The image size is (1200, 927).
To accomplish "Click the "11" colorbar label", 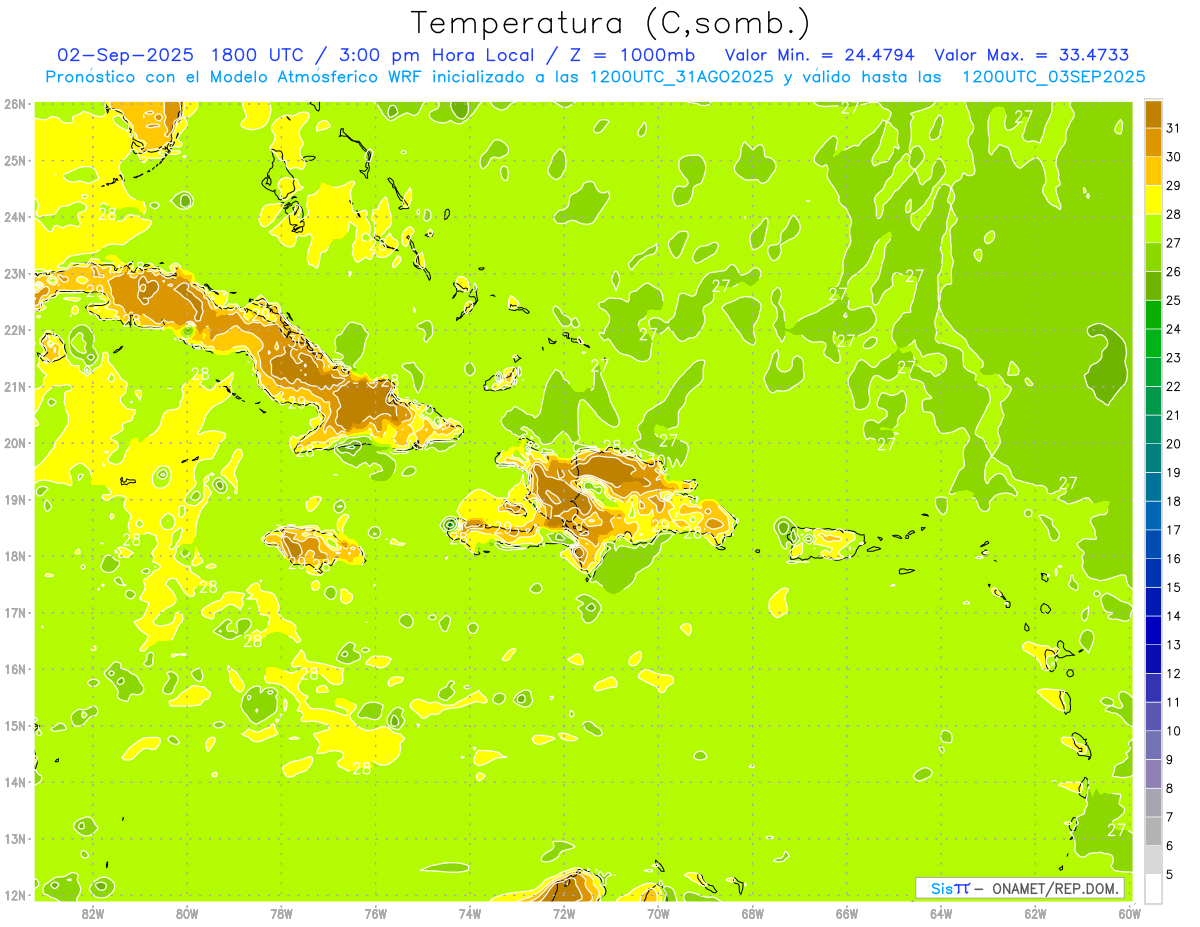I will point(1174,702).
